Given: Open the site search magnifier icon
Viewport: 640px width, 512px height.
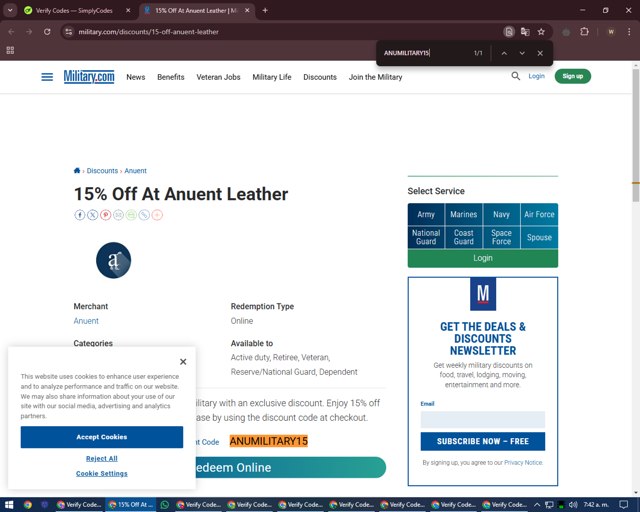Looking at the screenshot, I should [x=516, y=76].
